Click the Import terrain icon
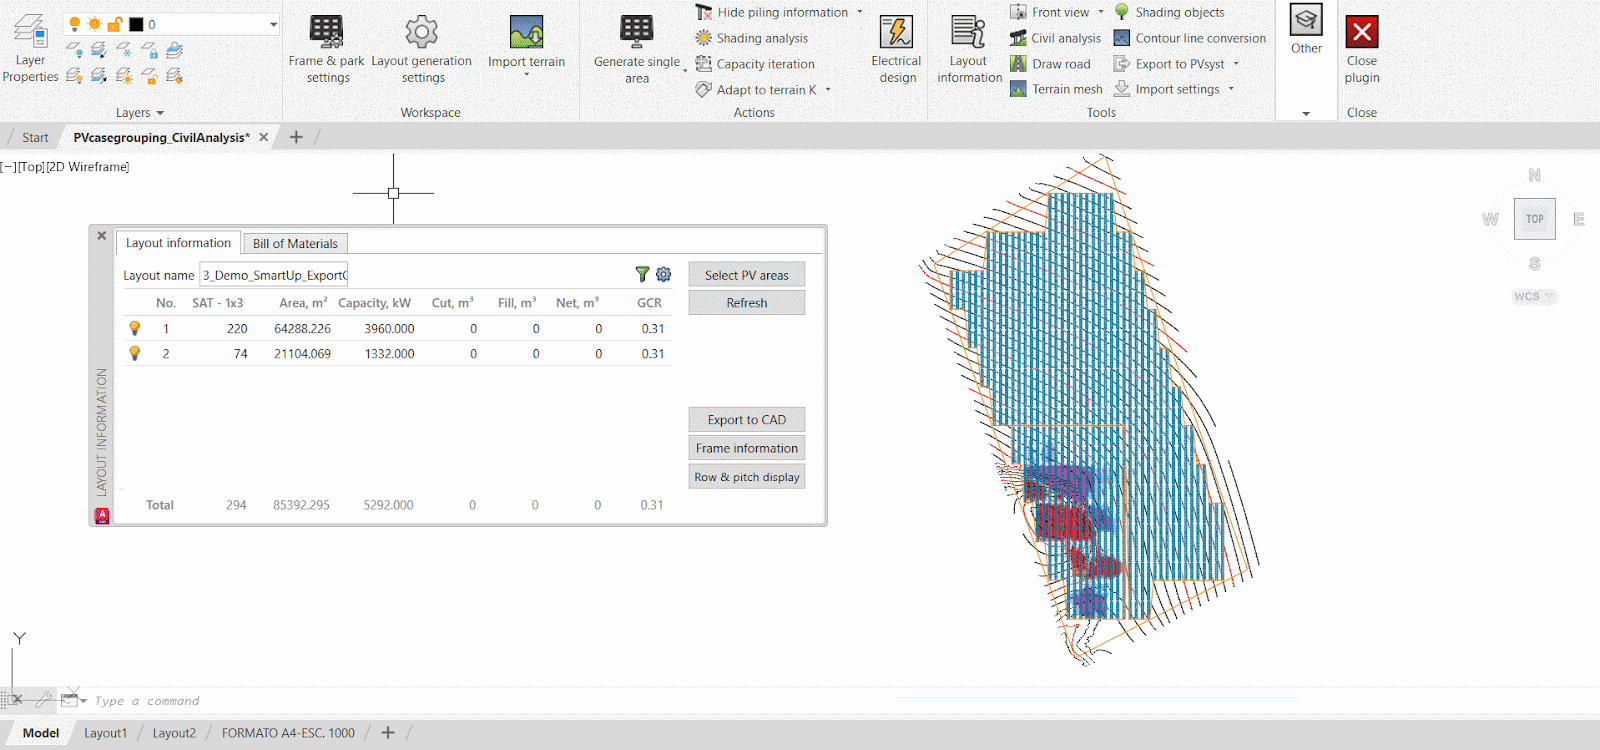Screen dimensions: 1600x750 point(526,33)
